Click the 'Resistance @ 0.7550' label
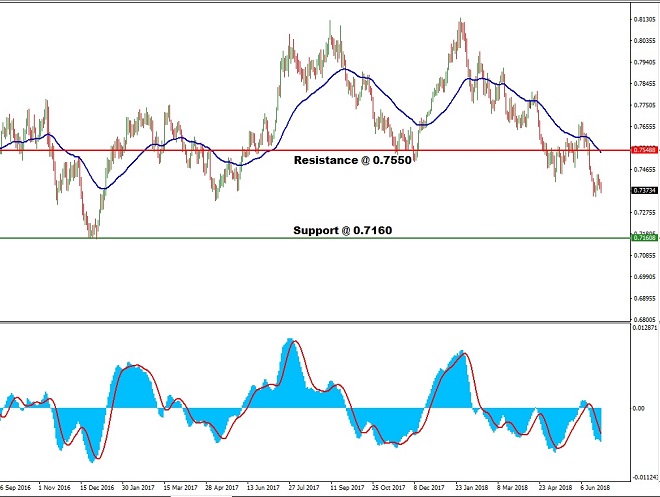Screen dimensions: 660x497 (x=352, y=160)
